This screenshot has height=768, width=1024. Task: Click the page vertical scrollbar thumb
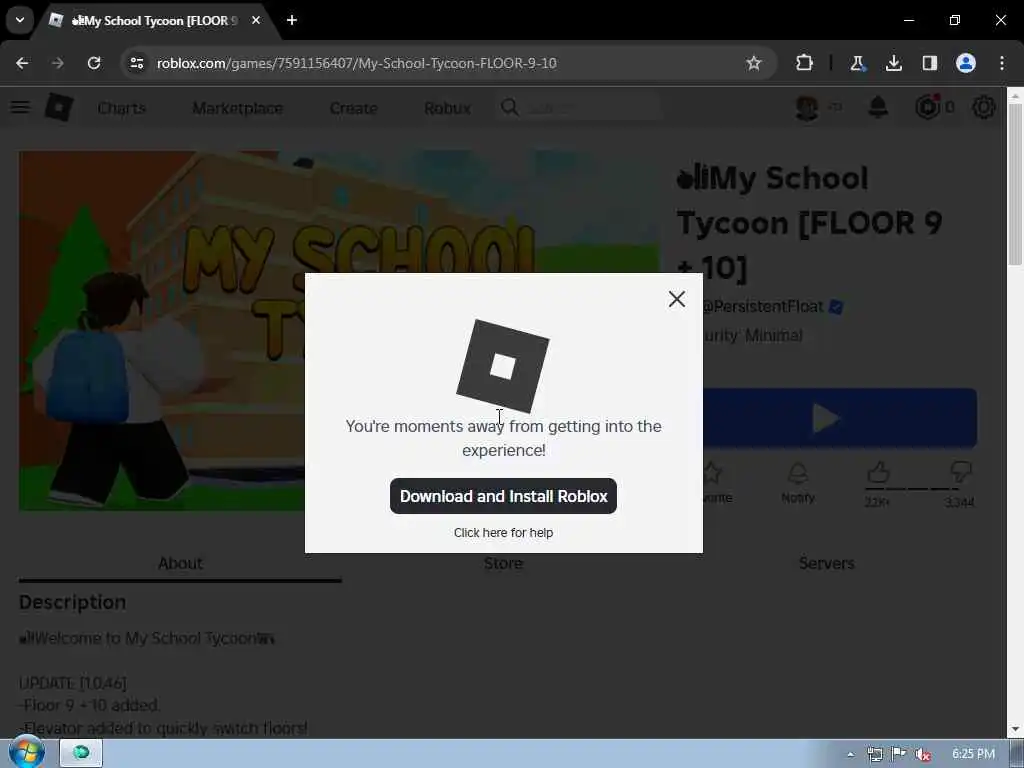(1015, 184)
